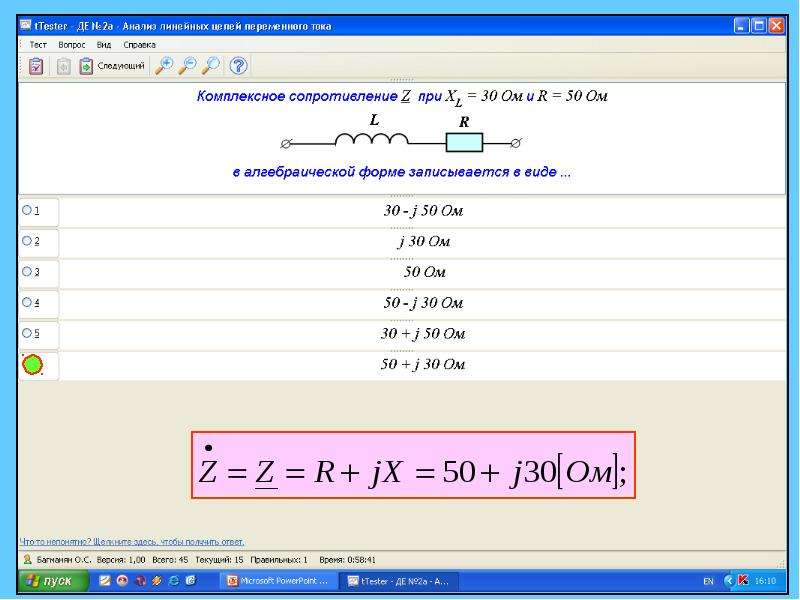Click the zoom in magnifier icon
The width and height of the screenshot is (800, 600).
pos(164,66)
